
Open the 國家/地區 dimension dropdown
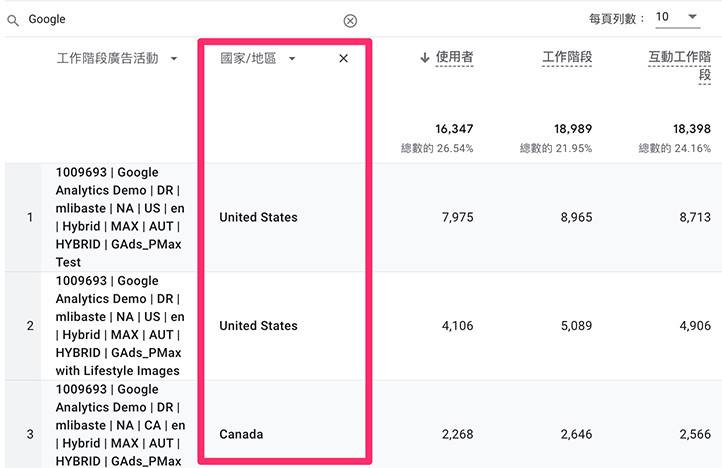tap(292, 59)
